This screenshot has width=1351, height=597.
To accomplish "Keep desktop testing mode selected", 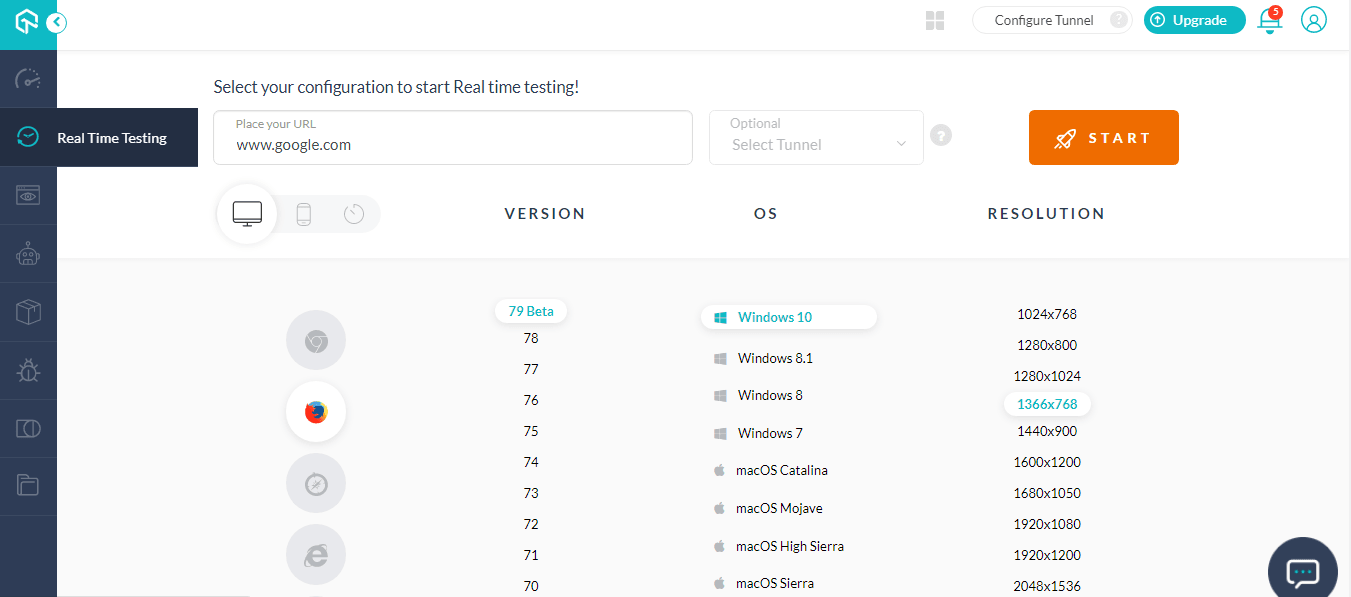I will 246,213.
